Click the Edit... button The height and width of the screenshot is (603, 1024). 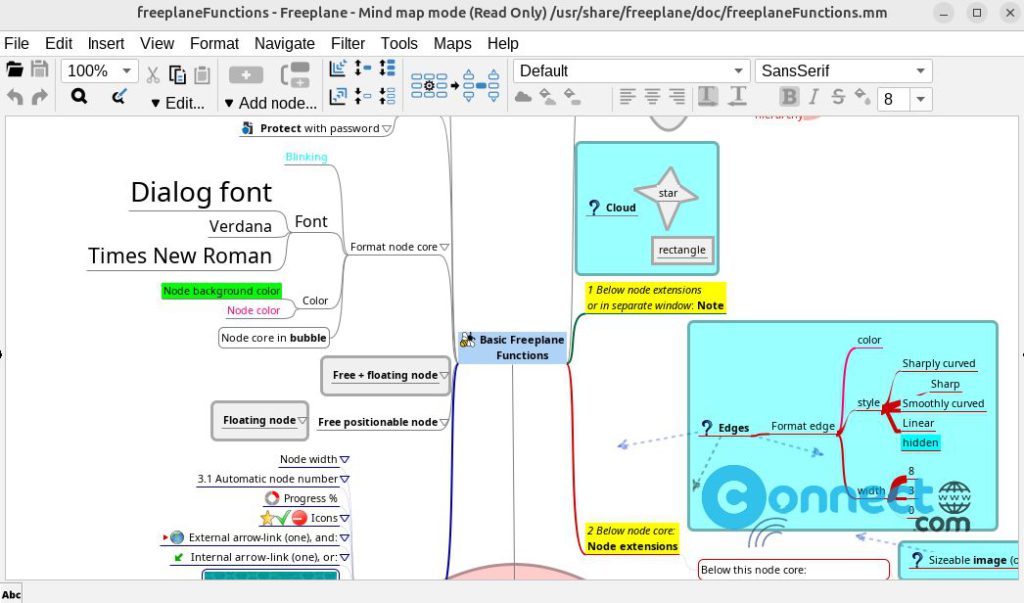click(186, 102)
